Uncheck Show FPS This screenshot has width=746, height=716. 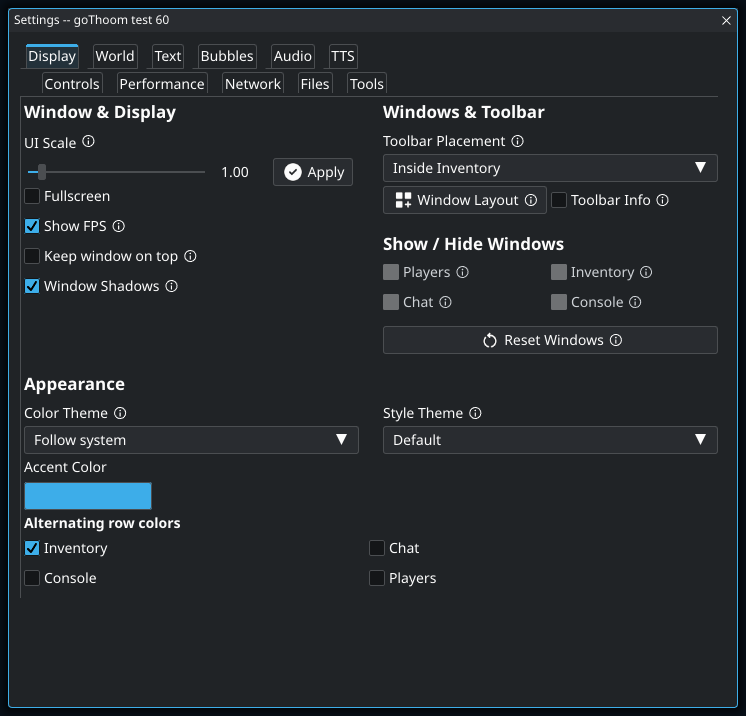pyautogui.click(x=32, y=226)
